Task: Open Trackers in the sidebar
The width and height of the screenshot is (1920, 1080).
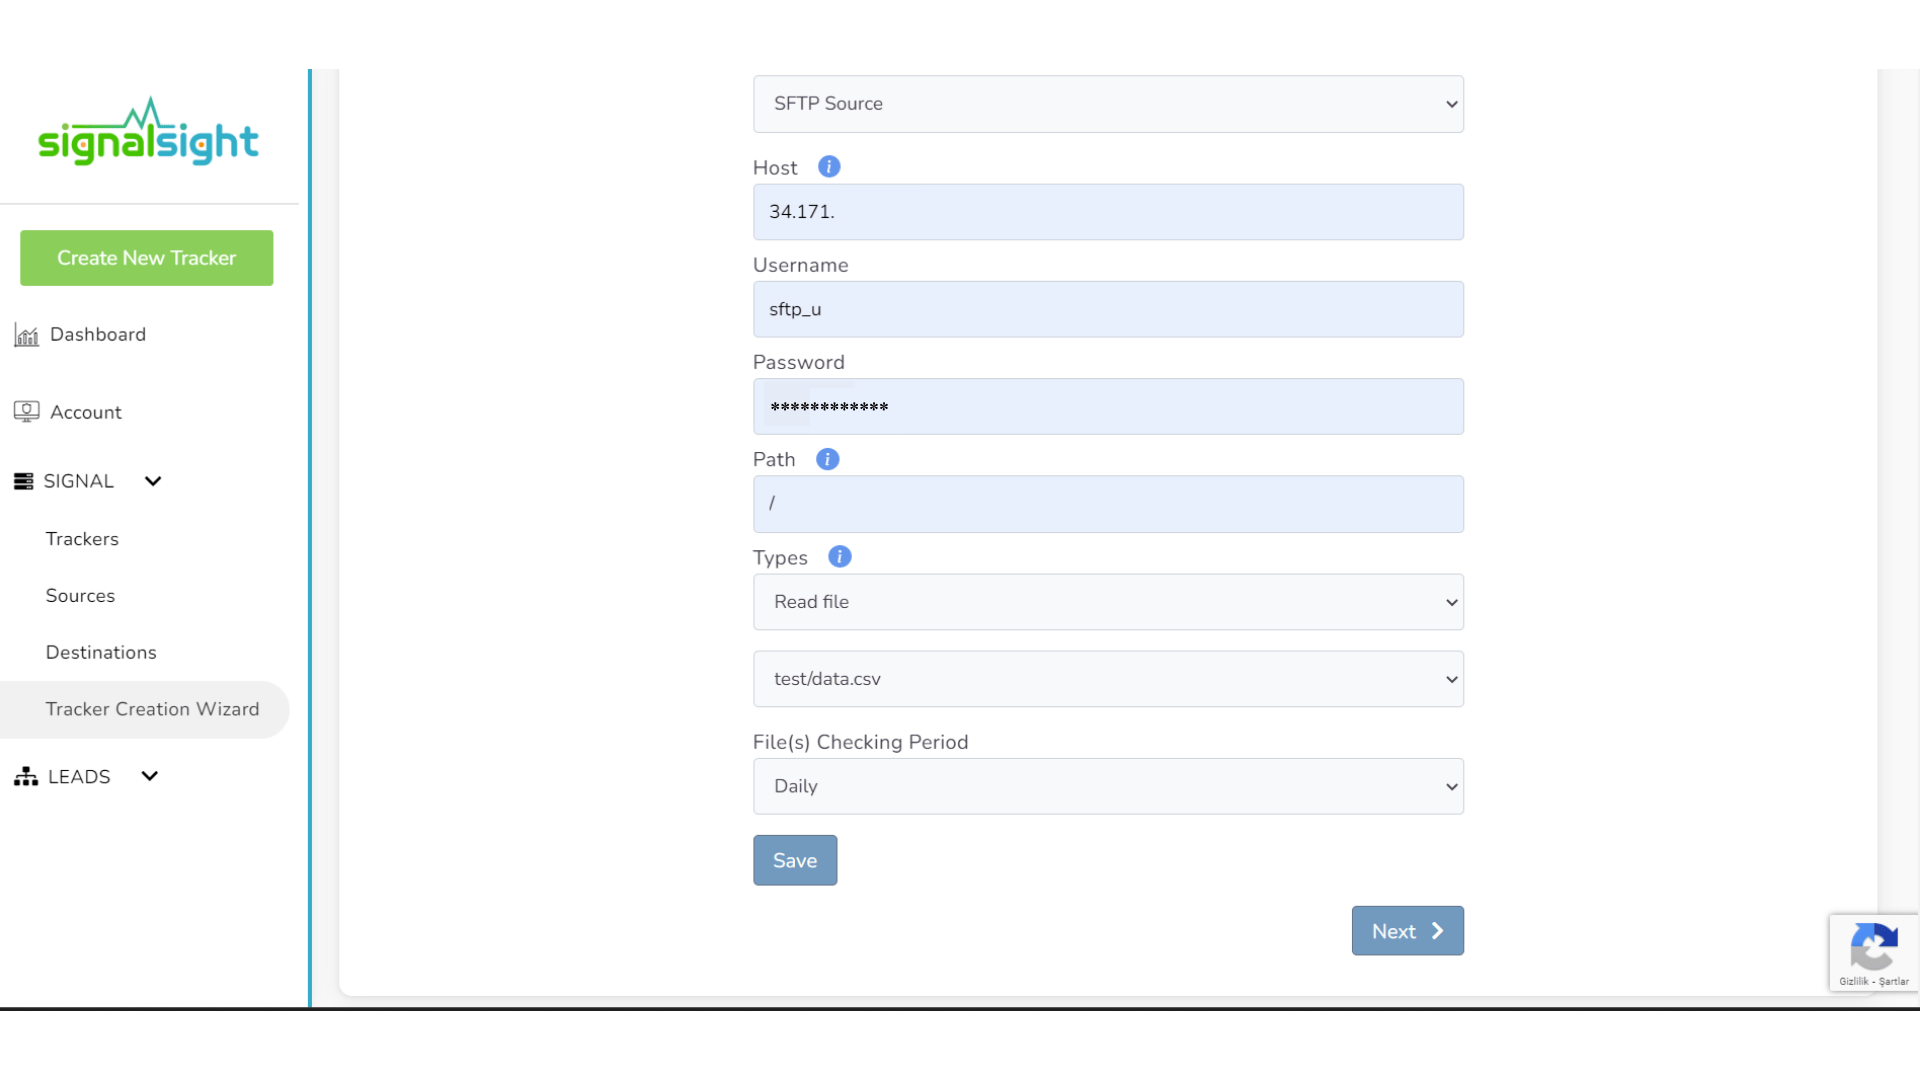Action: [x=82, y=539]
